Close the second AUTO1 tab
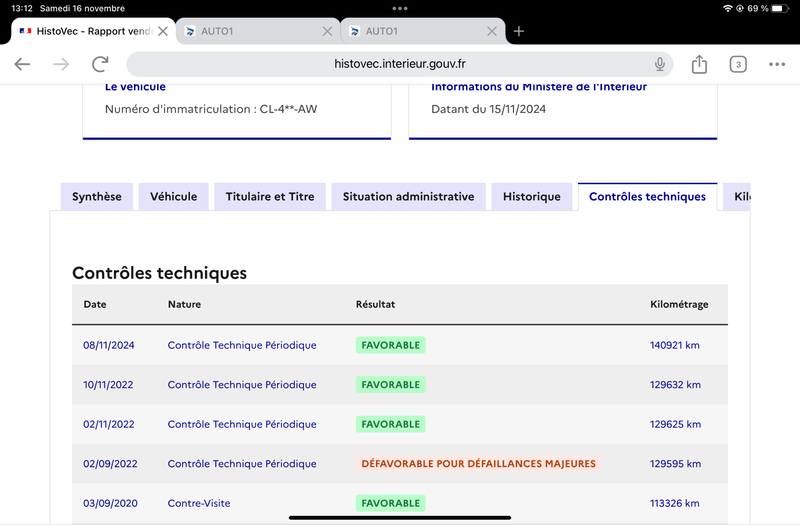 (x=492, y=31)
